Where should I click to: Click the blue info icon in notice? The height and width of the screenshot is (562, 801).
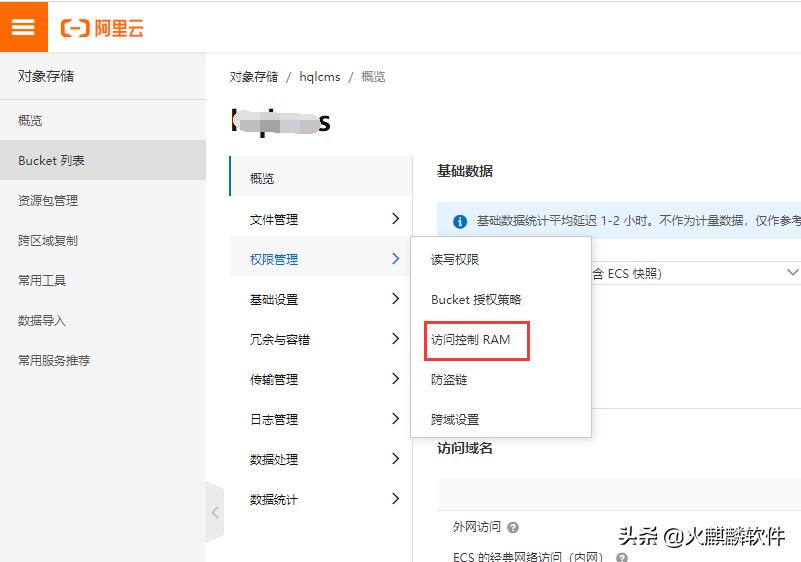[460, 221]
